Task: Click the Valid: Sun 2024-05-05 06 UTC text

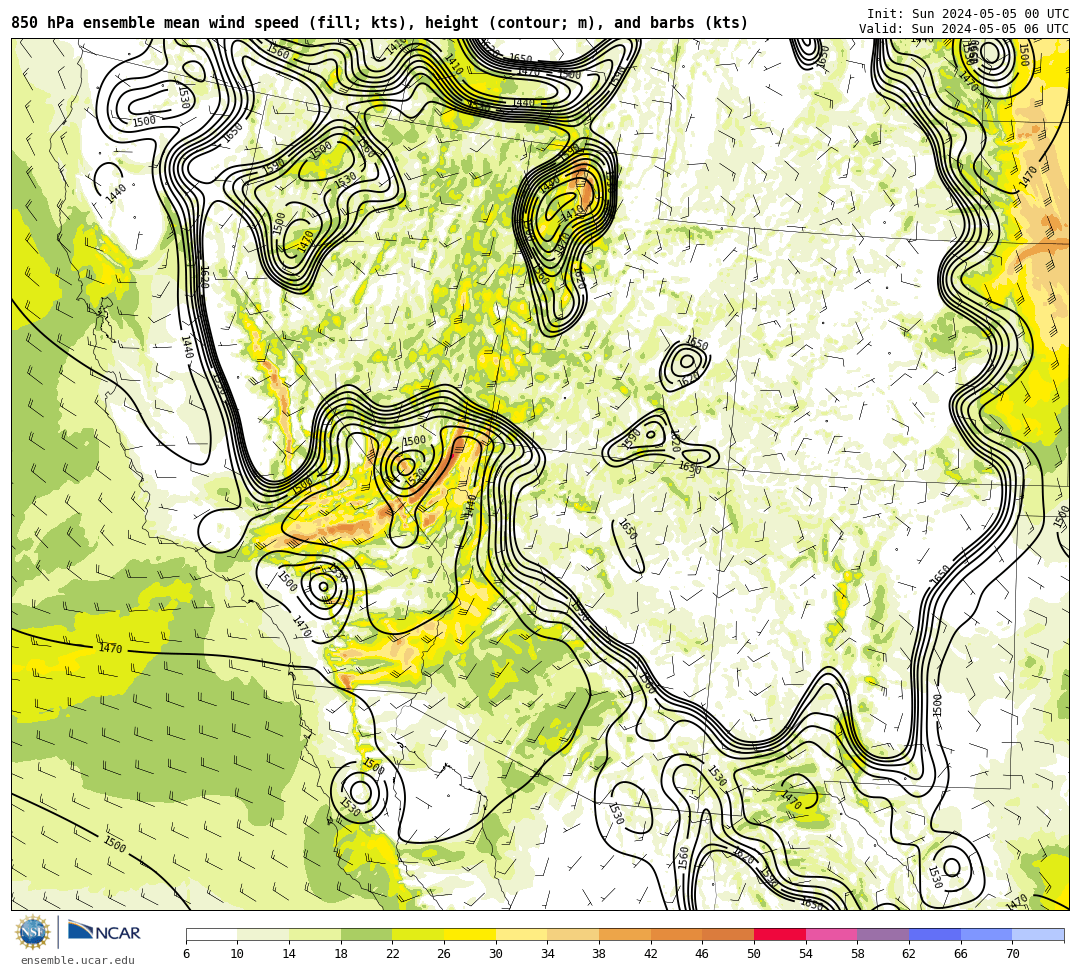Action: [964, 29]
